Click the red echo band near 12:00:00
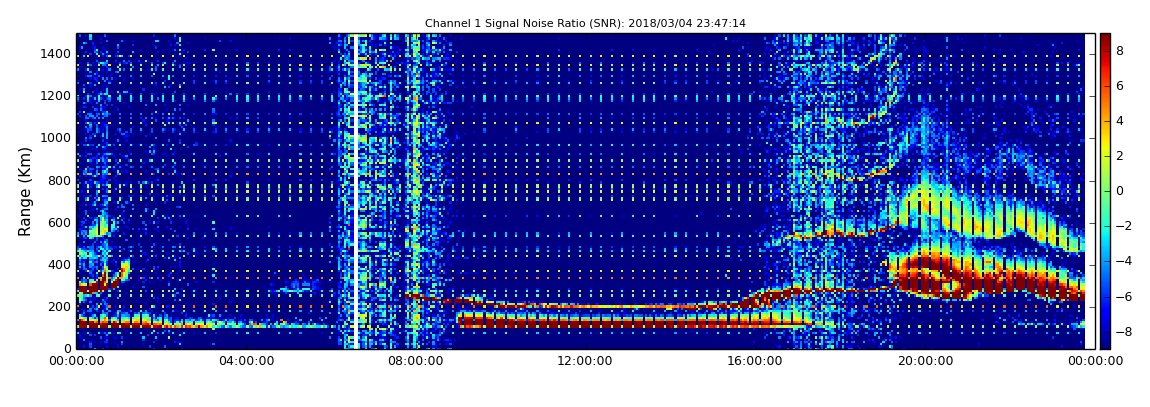The image size is (1150, 407). 587,320
